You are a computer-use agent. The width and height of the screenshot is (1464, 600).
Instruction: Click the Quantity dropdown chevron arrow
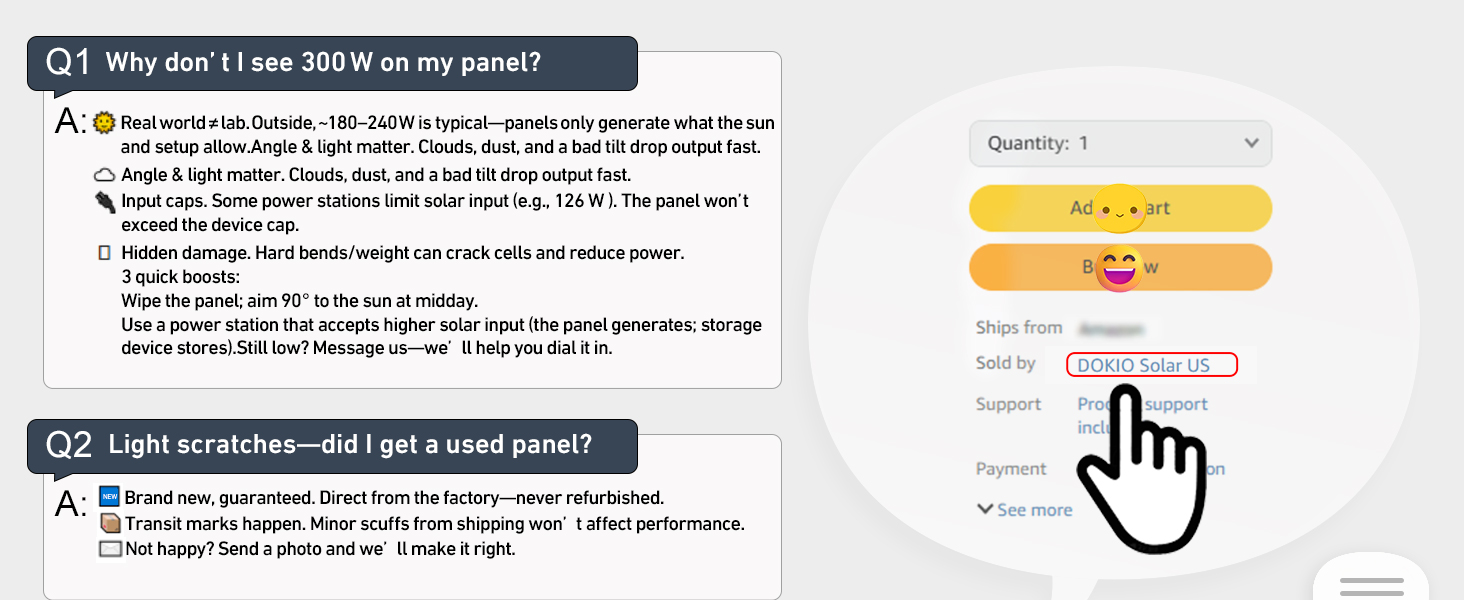point(1251,143)
